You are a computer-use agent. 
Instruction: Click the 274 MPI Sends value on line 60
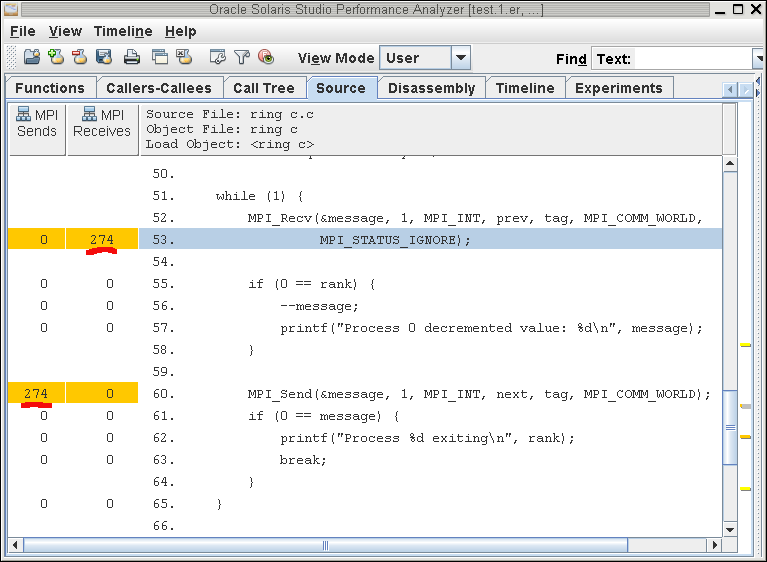(x=36, y=393)
